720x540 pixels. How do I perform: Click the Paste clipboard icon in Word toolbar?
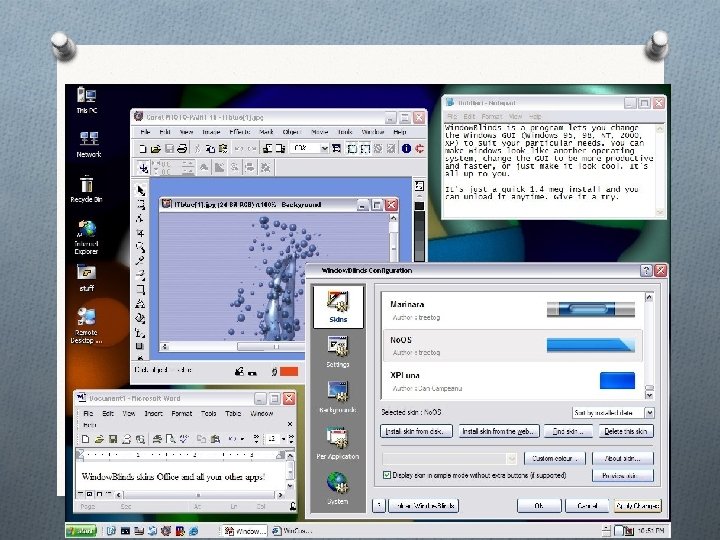[215, 439]
